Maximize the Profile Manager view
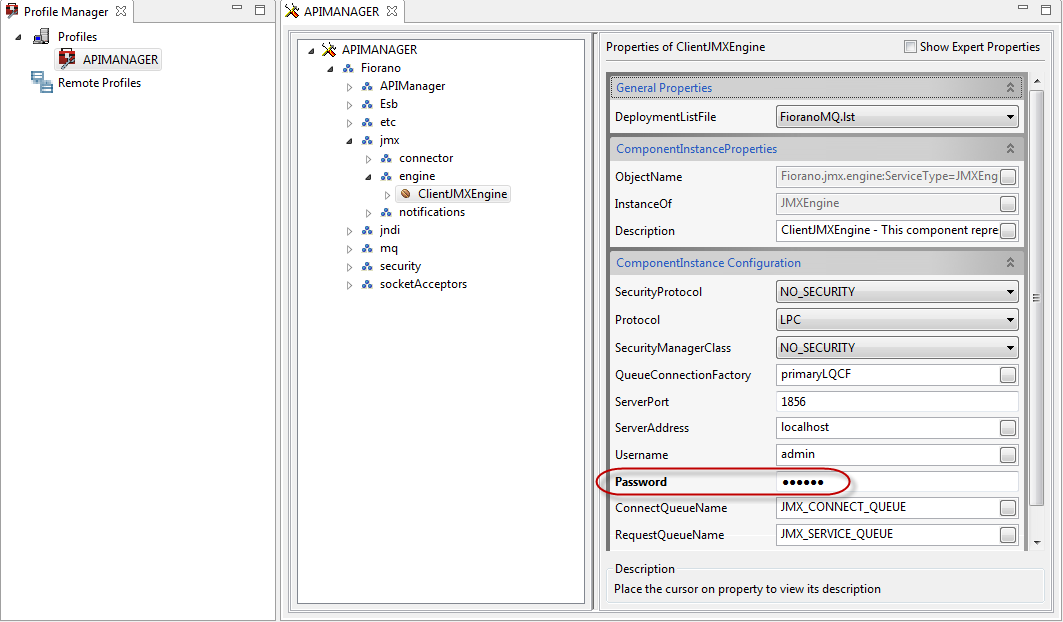Image resolution: width=1063 pixels, height=622 pixels. click(x=260, y=9)
